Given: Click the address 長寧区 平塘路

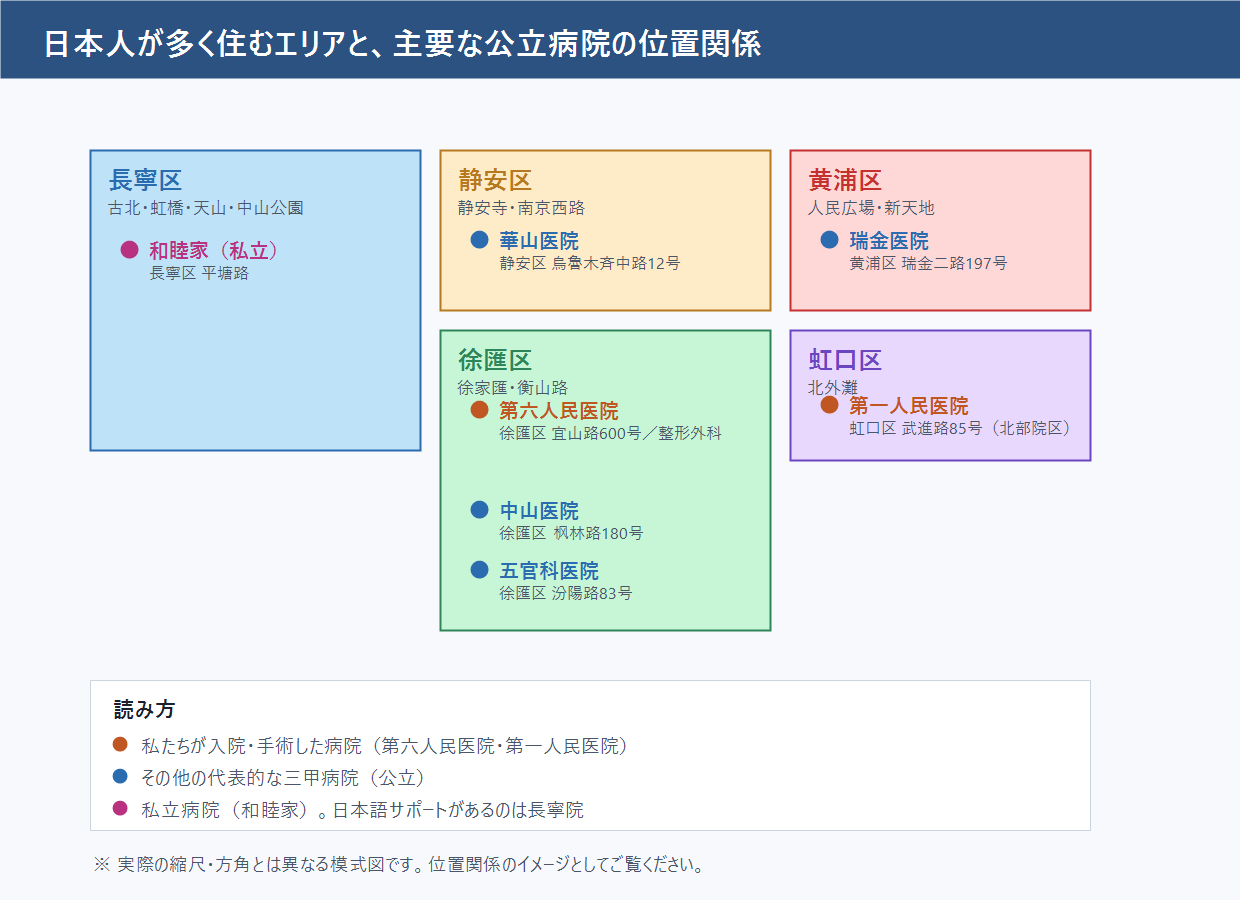Looking at the screenshot, I should click(x=199, y=273).
